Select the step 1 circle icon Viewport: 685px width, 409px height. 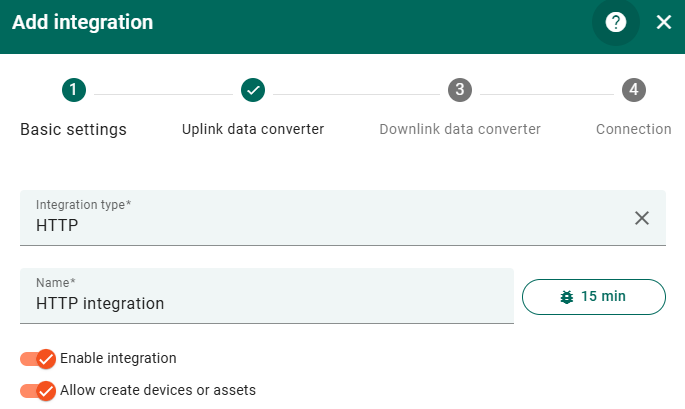73,90
